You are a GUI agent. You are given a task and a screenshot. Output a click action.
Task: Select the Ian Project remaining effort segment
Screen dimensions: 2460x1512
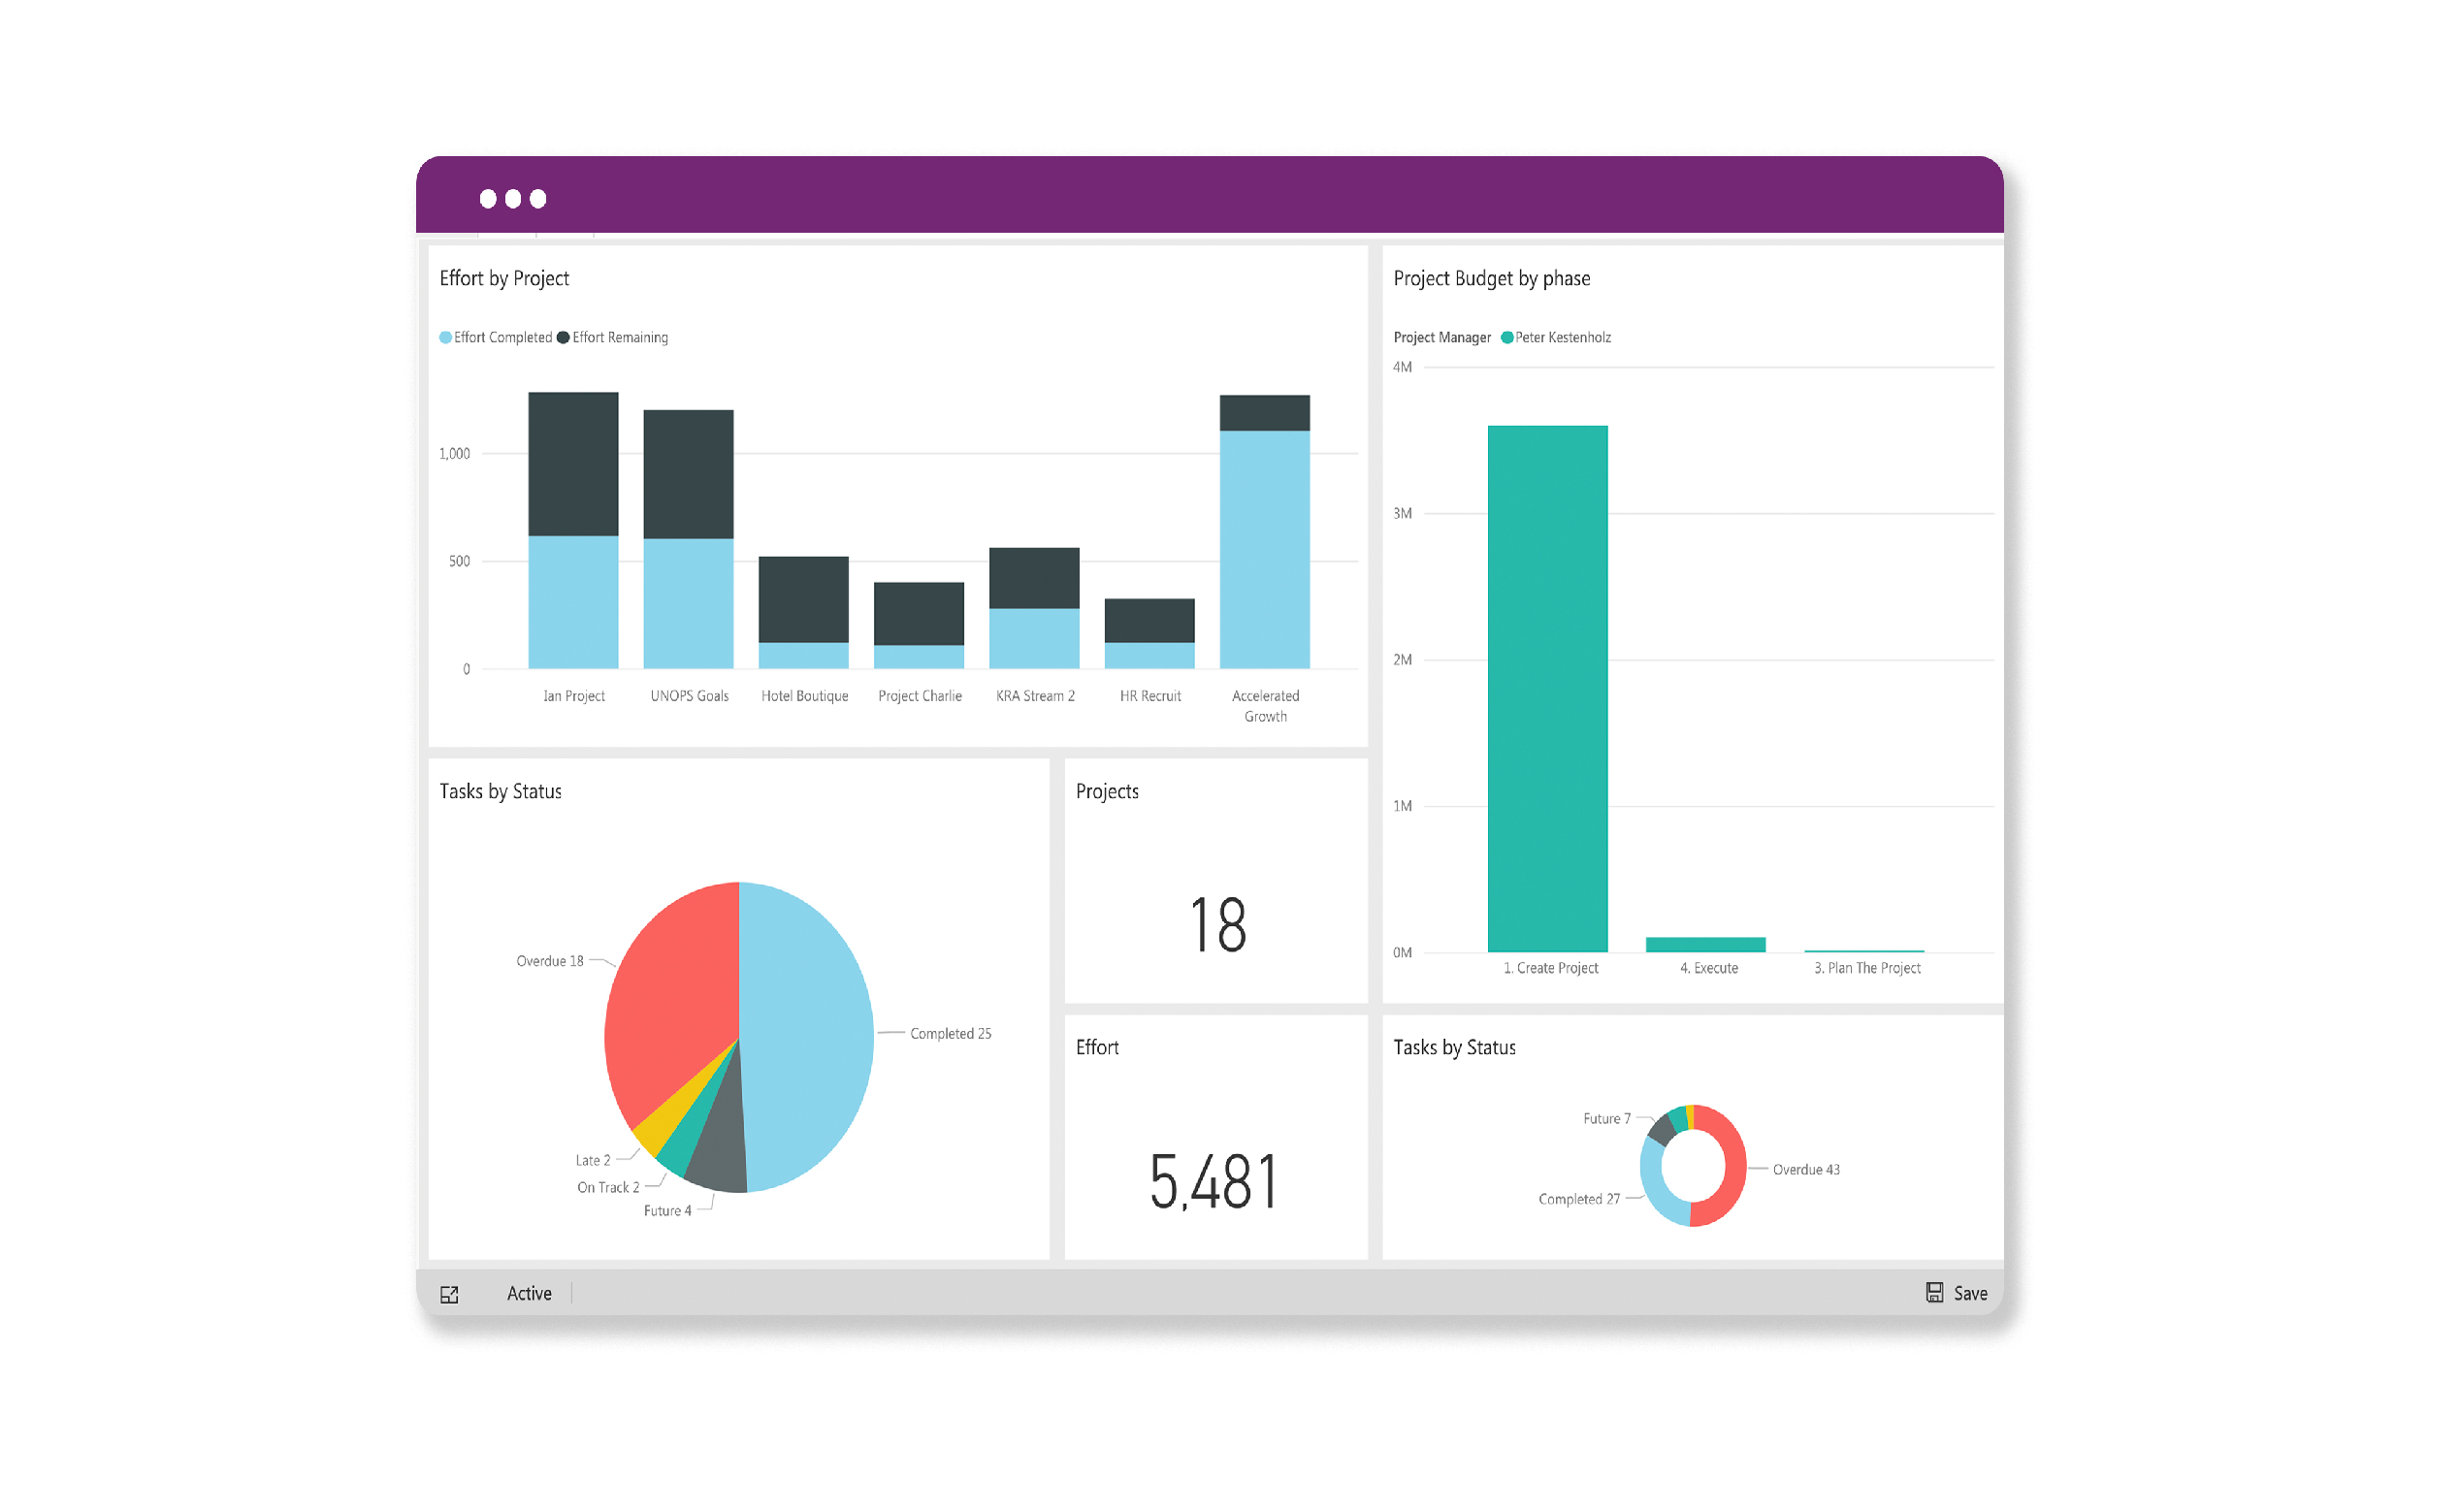(x=573, y=464)
